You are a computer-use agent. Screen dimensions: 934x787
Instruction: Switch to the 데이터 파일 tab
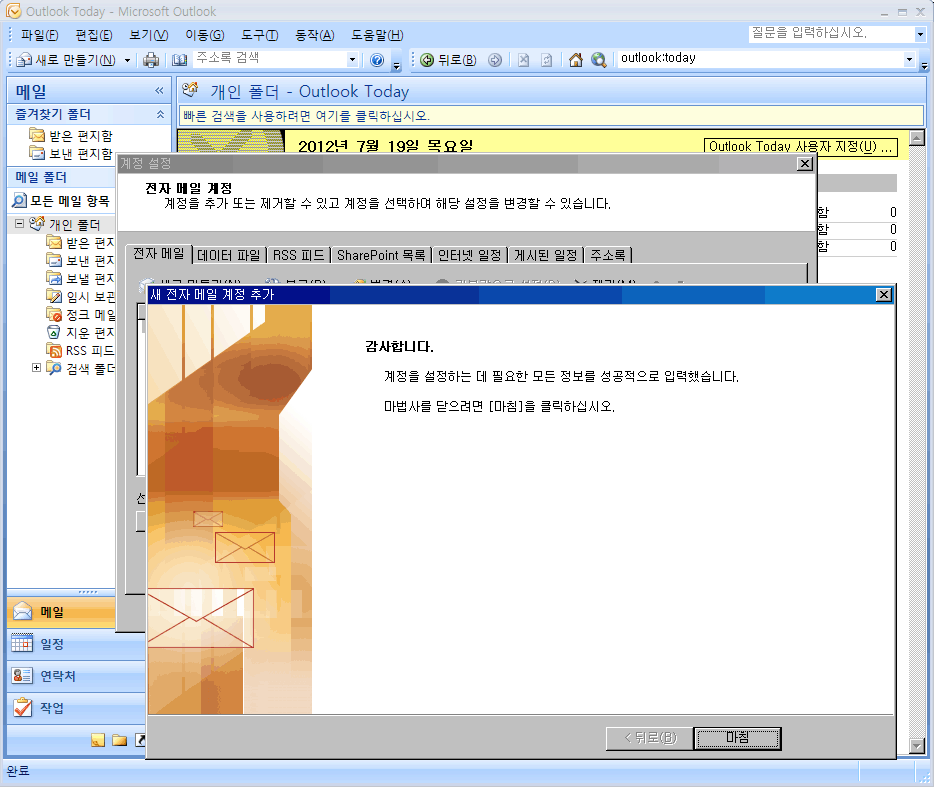pos(229,255)
